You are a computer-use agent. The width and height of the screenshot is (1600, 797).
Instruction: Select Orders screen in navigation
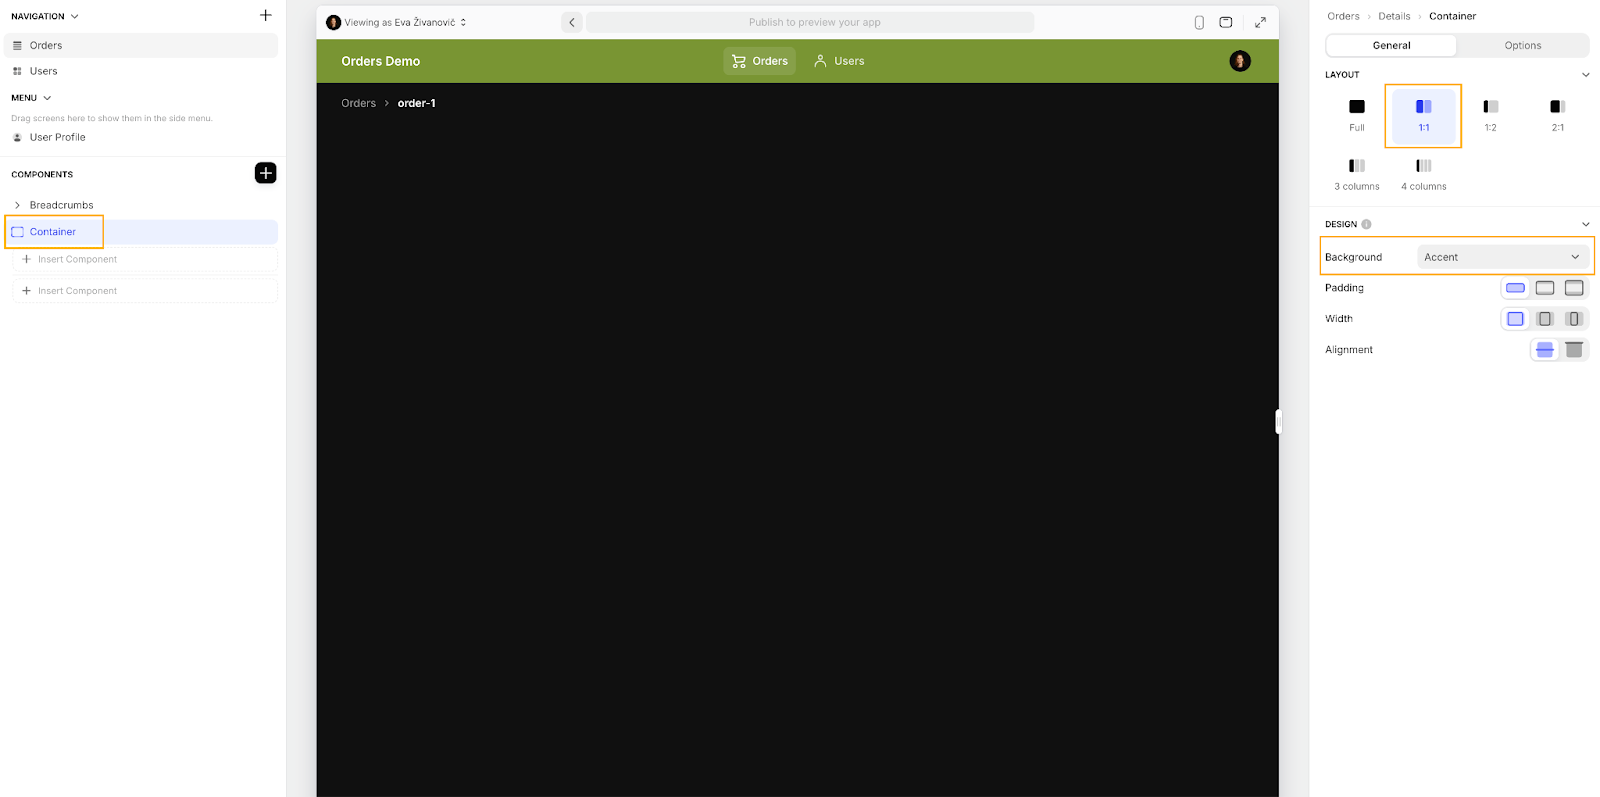point(141,45)
